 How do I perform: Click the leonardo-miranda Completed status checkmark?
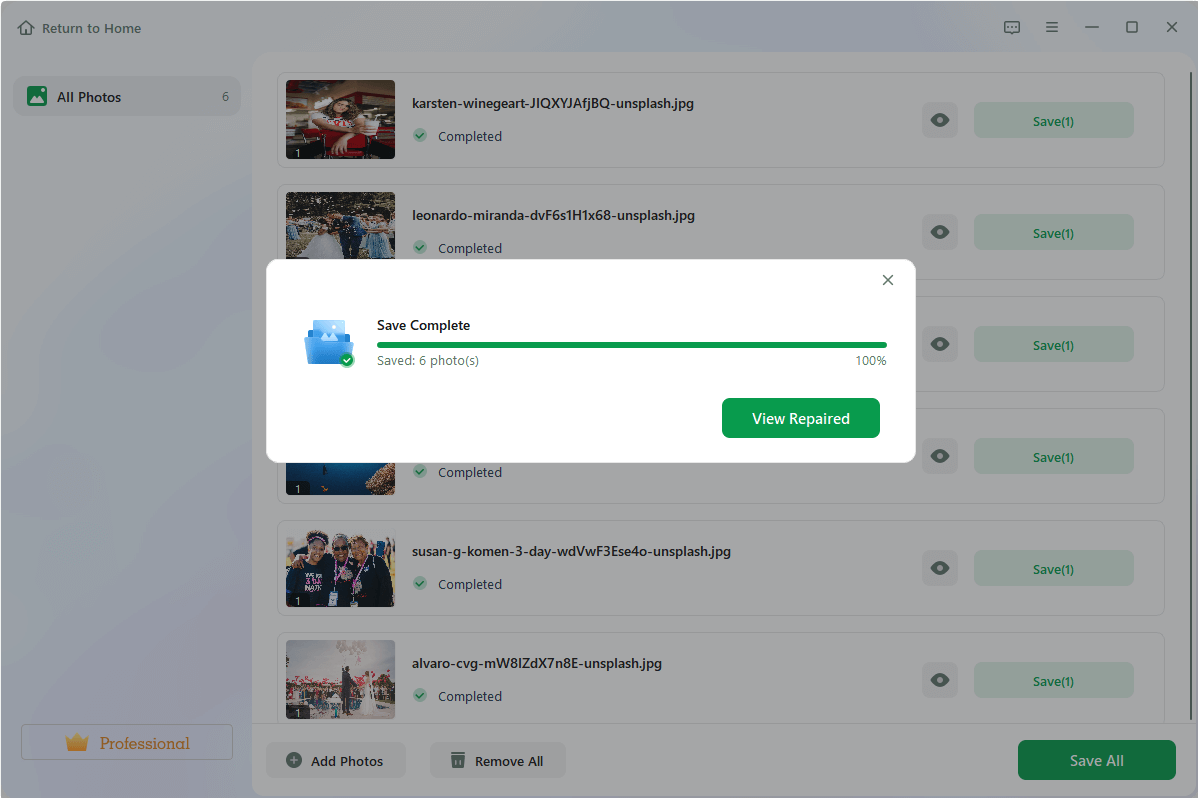click(x=420, y=247)
